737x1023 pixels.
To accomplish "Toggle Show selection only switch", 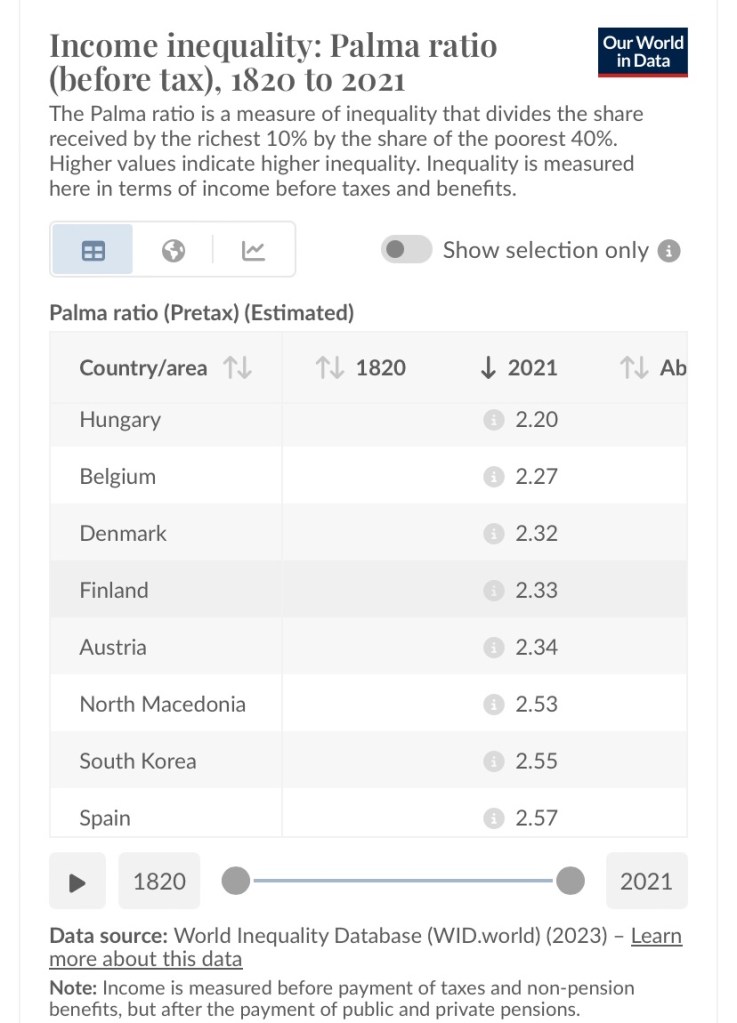I will (x=406, y=250).
